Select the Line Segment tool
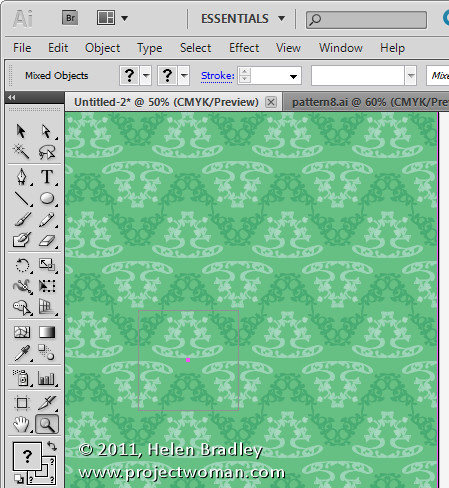 tap(21, 199)
